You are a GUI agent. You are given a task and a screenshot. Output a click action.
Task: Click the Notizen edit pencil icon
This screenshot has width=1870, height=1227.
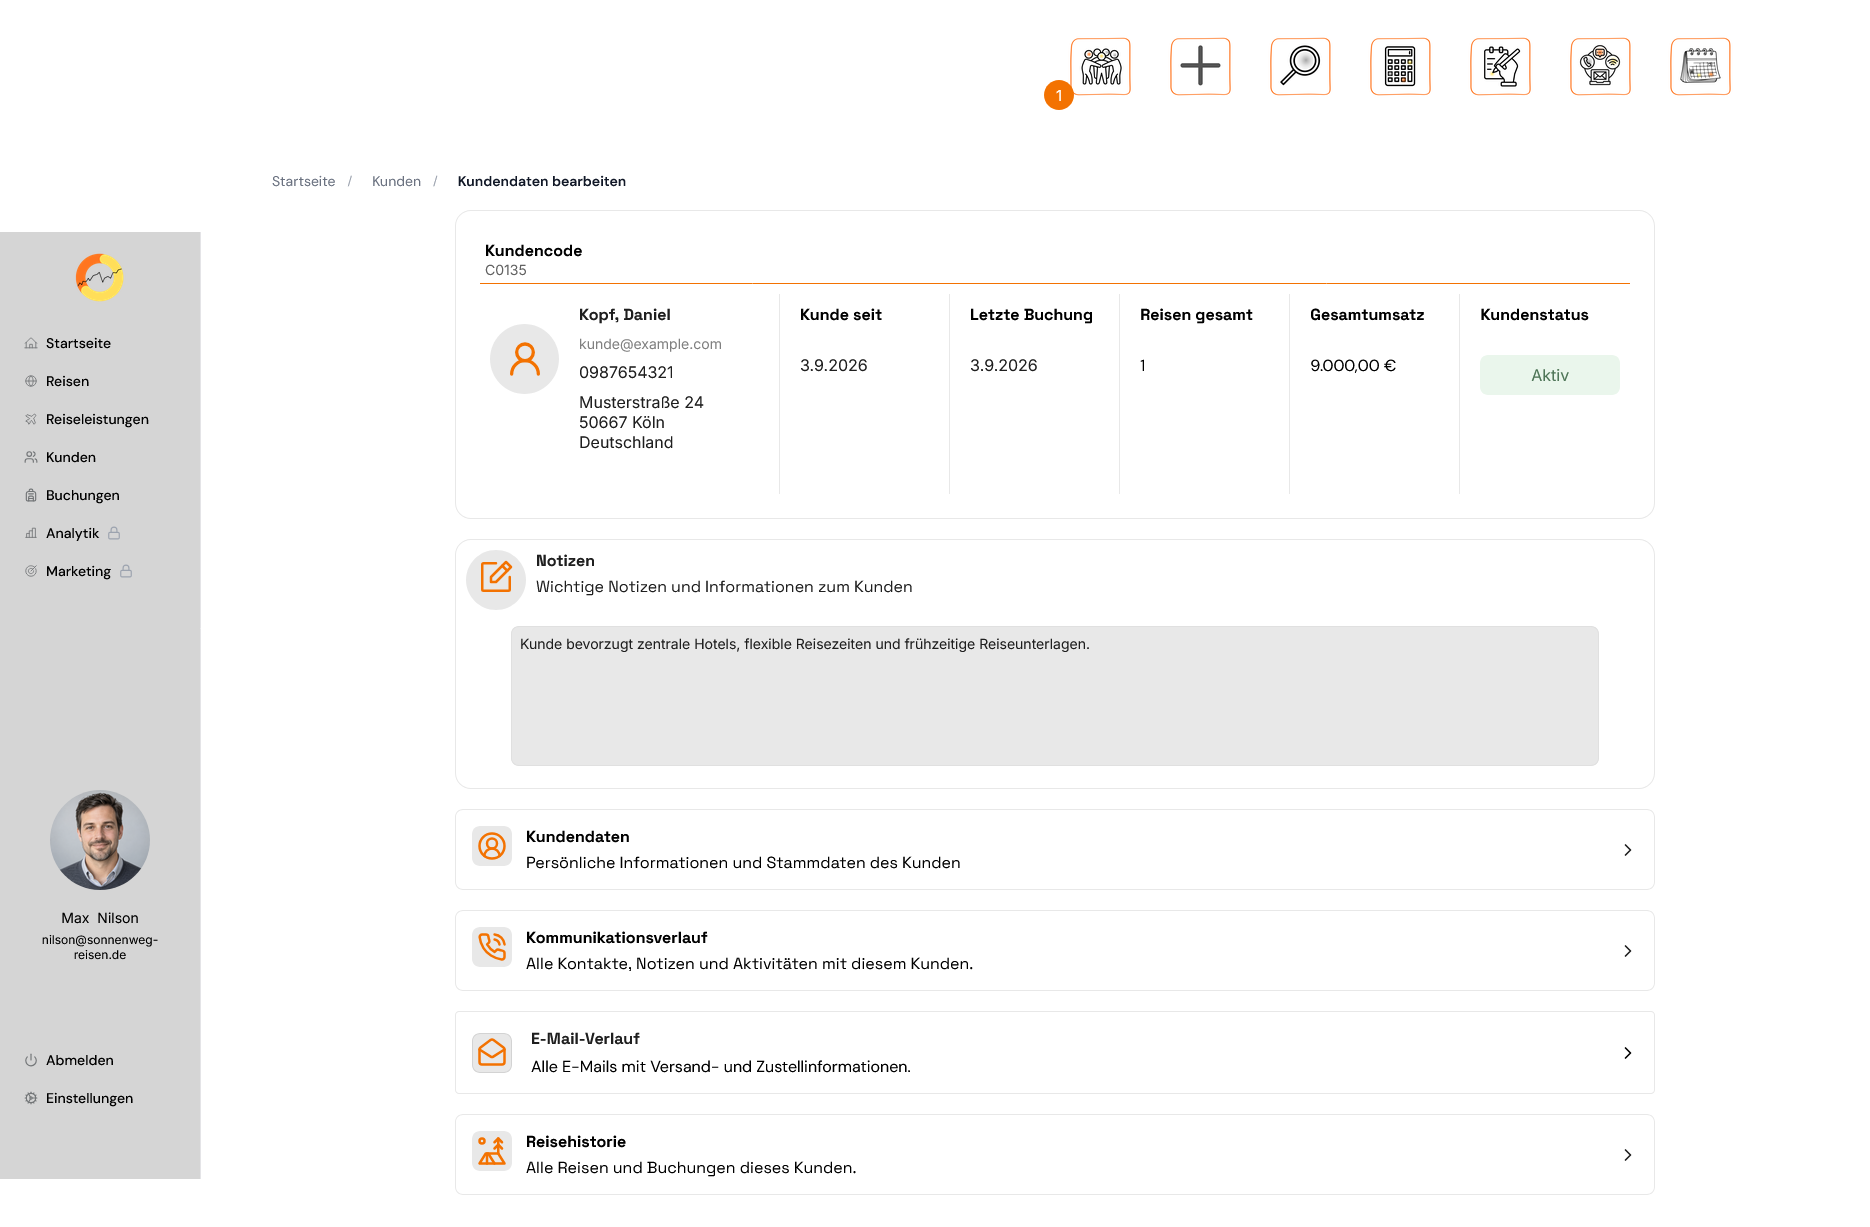tap(496, 578)
